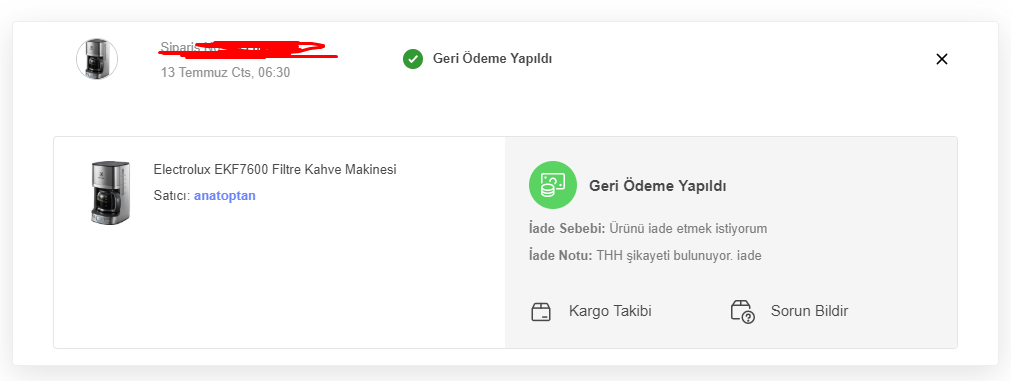Click the İade Notu note line

pos(645,256)
